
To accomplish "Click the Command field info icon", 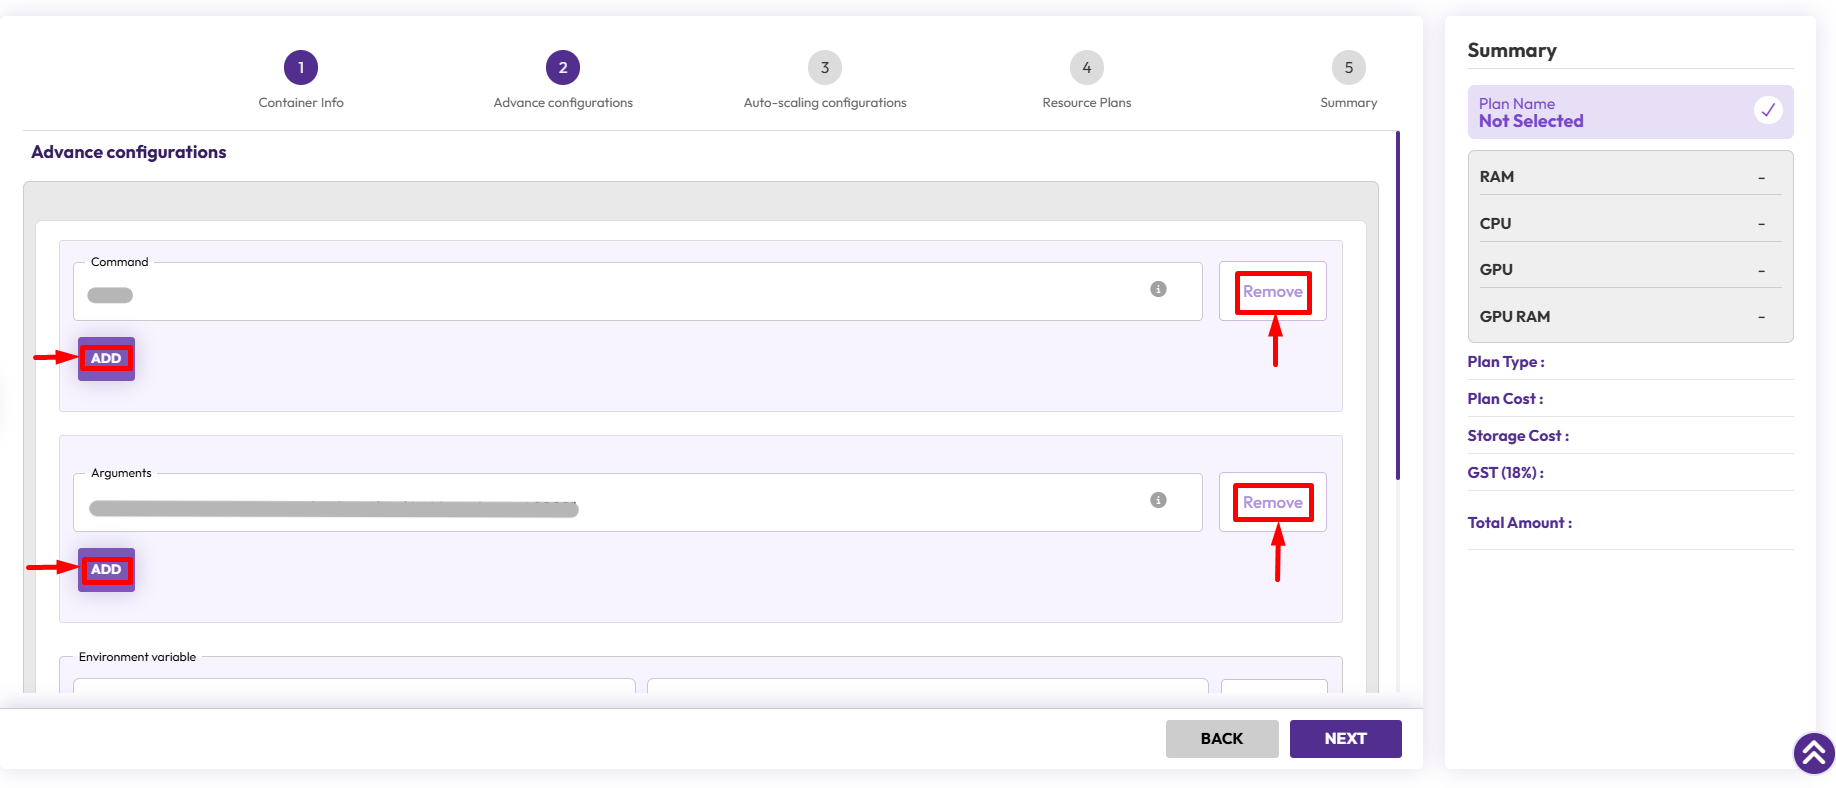I will point(1158,289).
